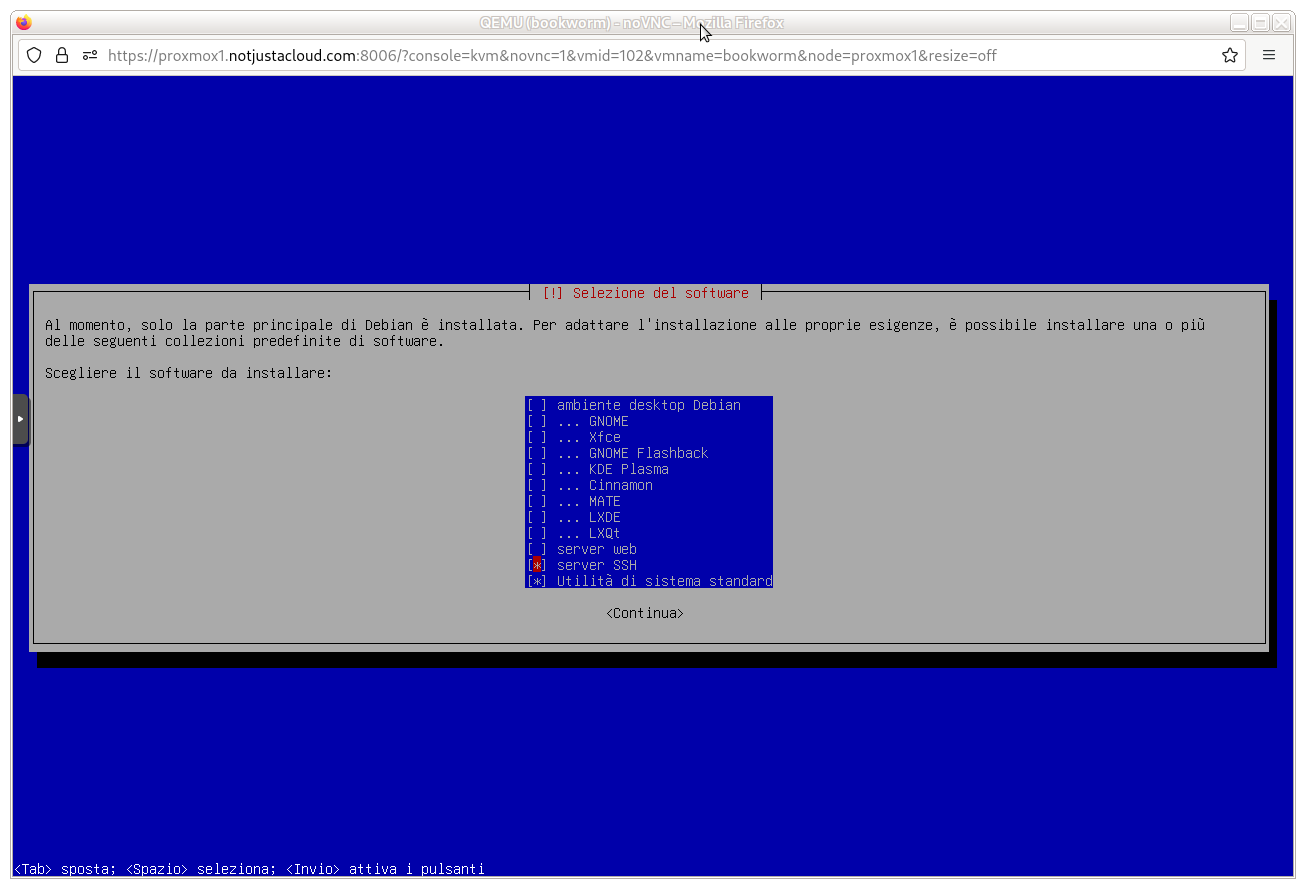Click the URL address bar text
The height and width of the screenshot is (889, 1306).
coord(552,55)
